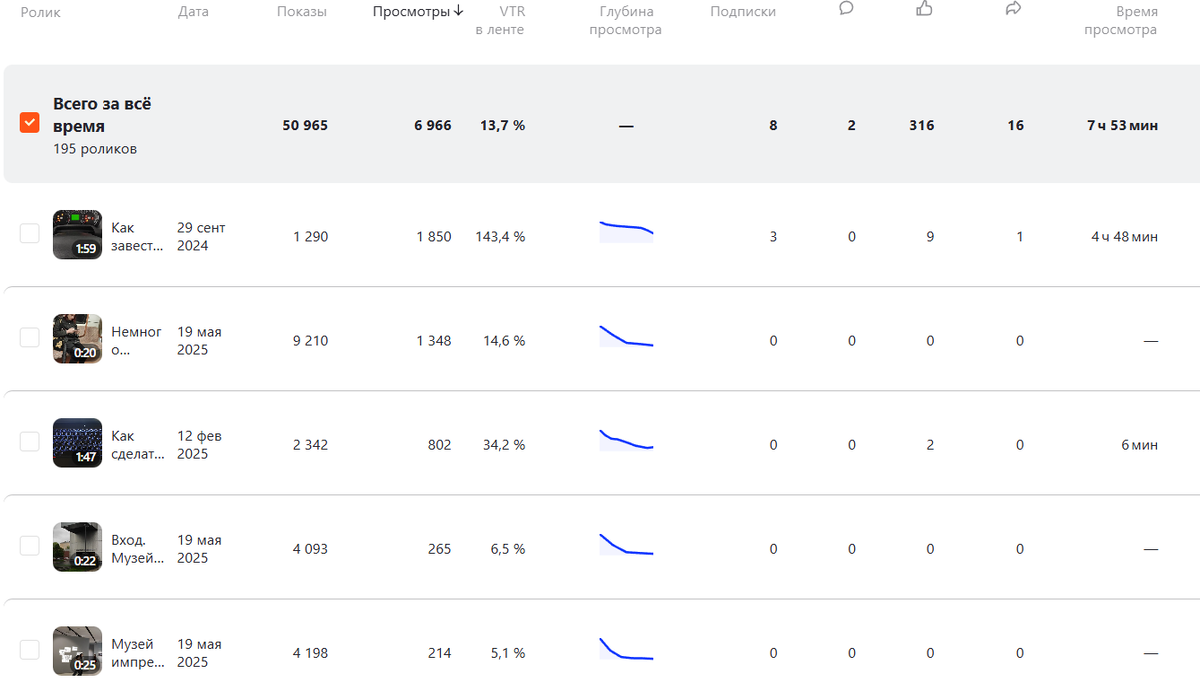
Task: Open the video titled Немного…
Action: click(137, 341)
